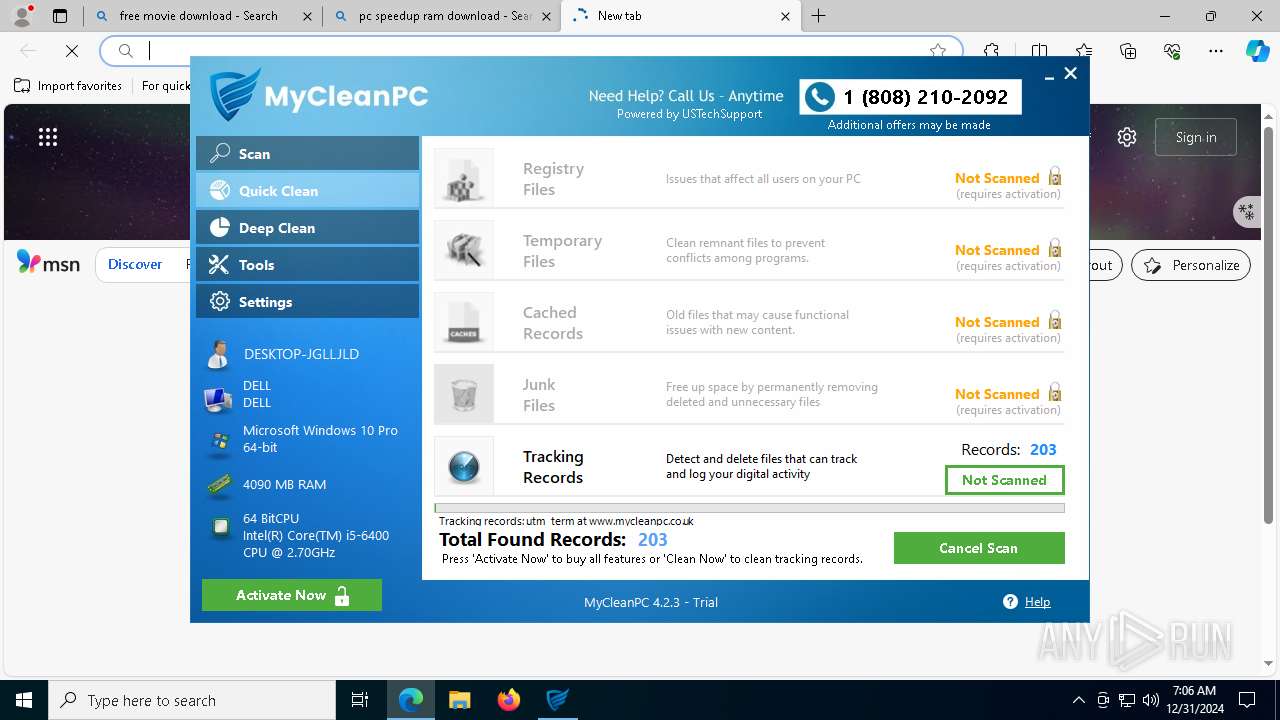Open Edge favorites panel
1280x720 pixels.
click(x=1084, y=51)
